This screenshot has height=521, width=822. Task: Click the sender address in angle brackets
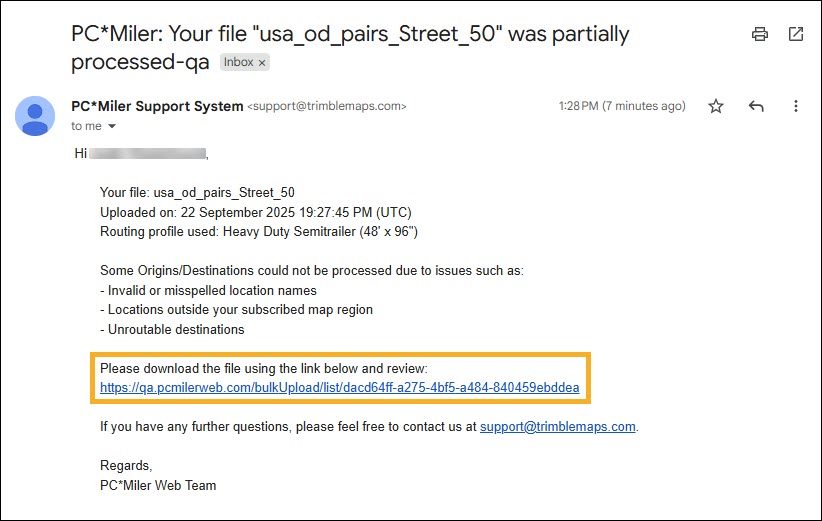point(327,106)
